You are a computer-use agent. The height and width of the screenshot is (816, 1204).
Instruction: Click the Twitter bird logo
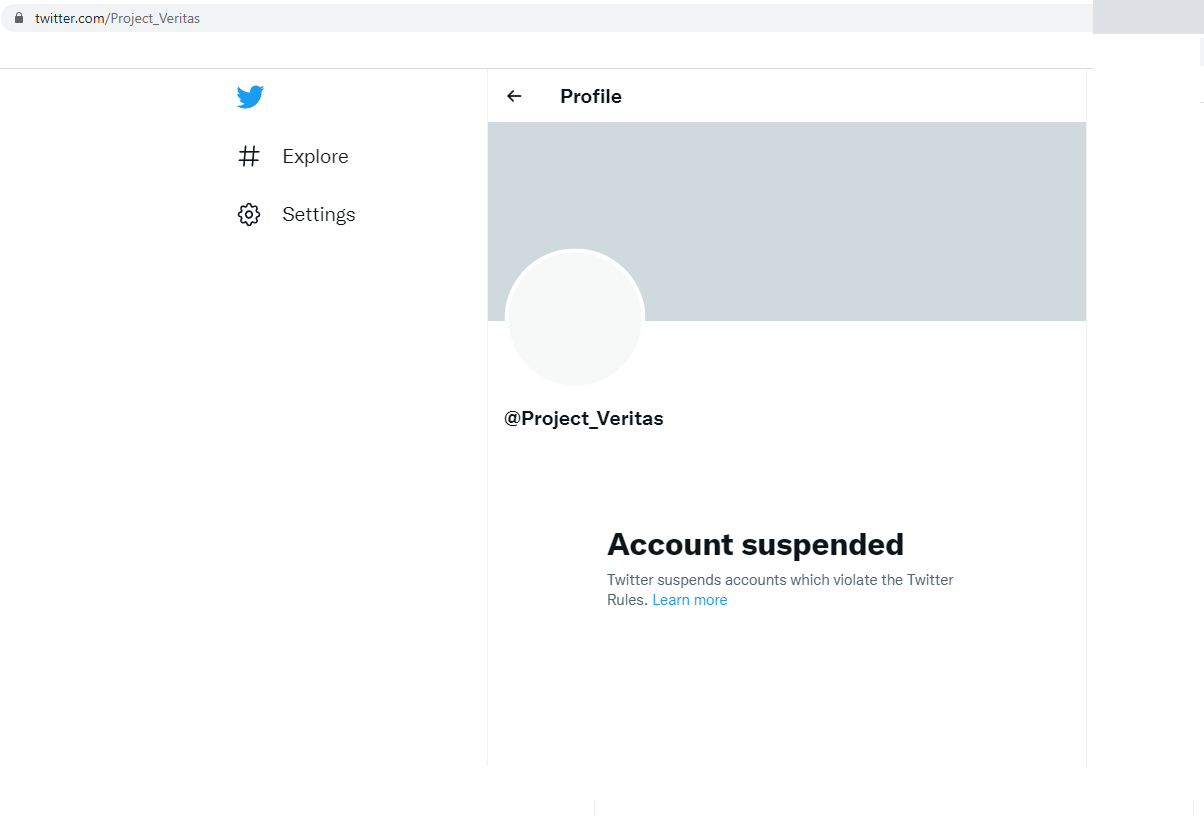click(250, 97)
